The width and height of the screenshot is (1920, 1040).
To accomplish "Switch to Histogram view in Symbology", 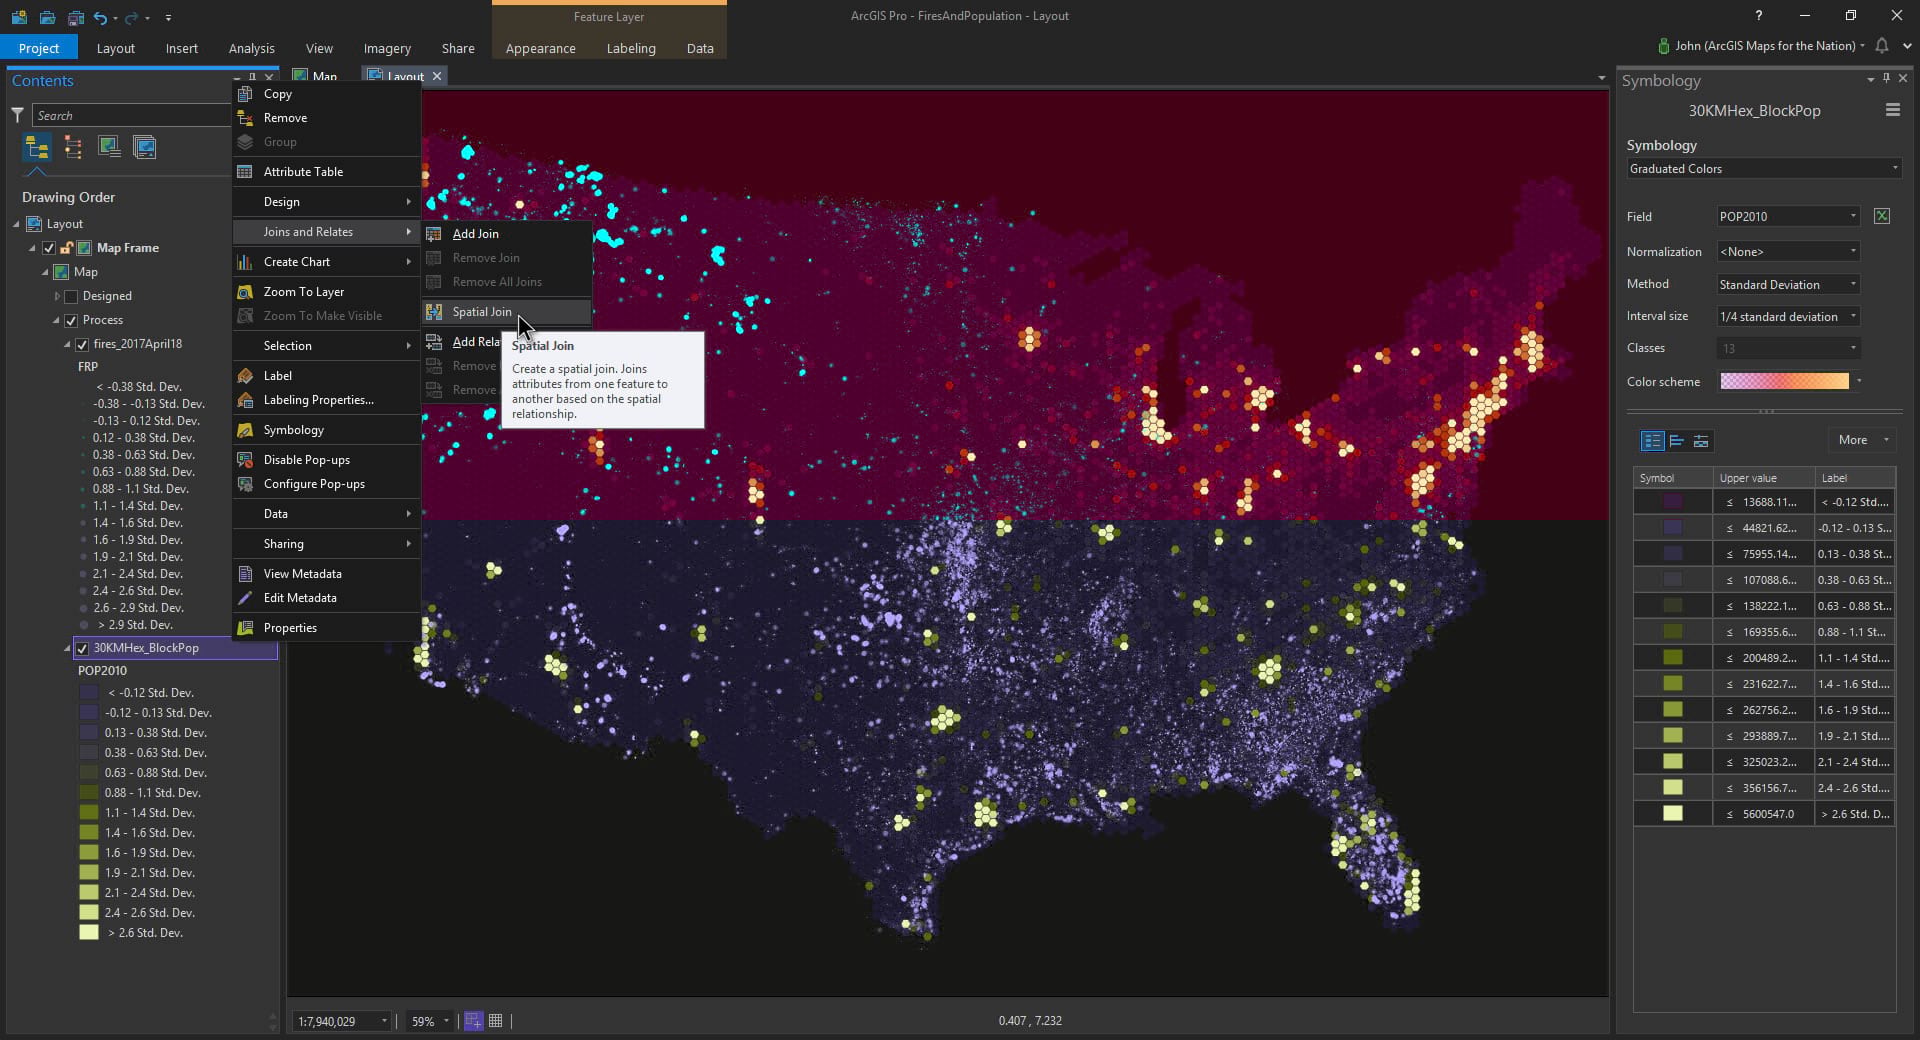I will (1677, 441).
